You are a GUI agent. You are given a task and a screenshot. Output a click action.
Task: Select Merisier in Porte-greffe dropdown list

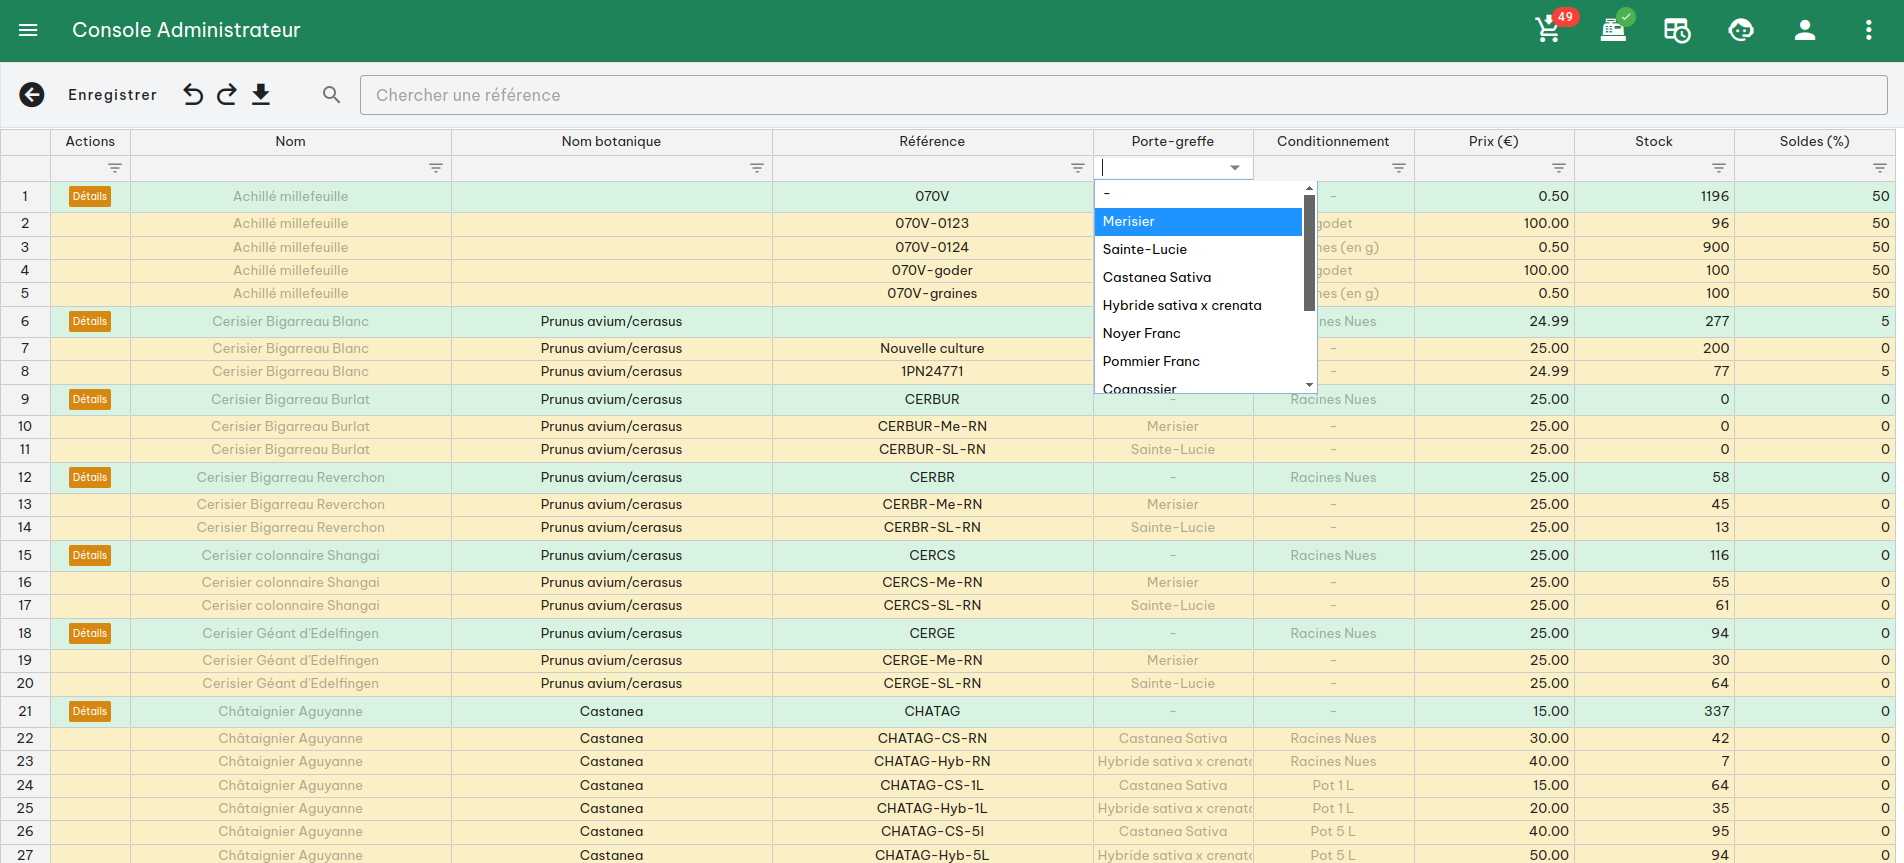tap(1197, 222)
